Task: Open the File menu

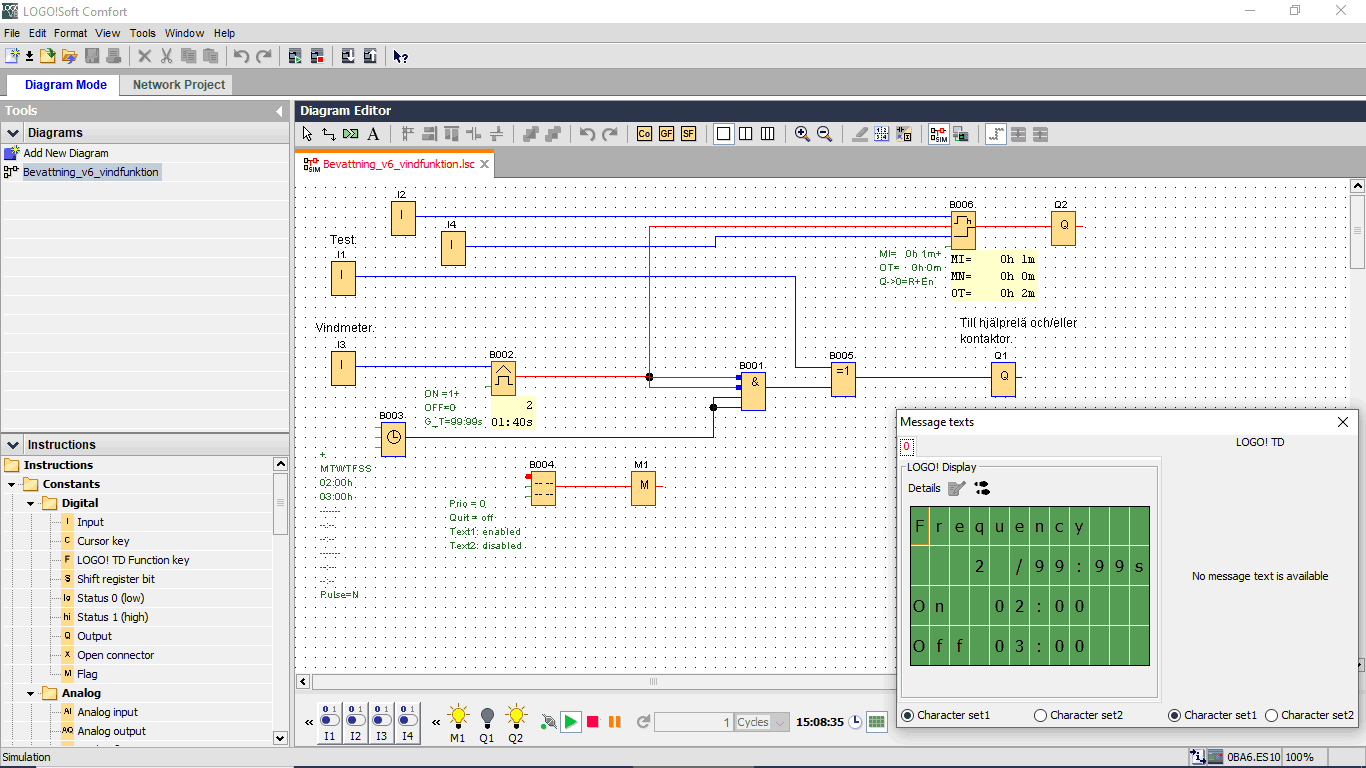Action: tap(12, 33)
